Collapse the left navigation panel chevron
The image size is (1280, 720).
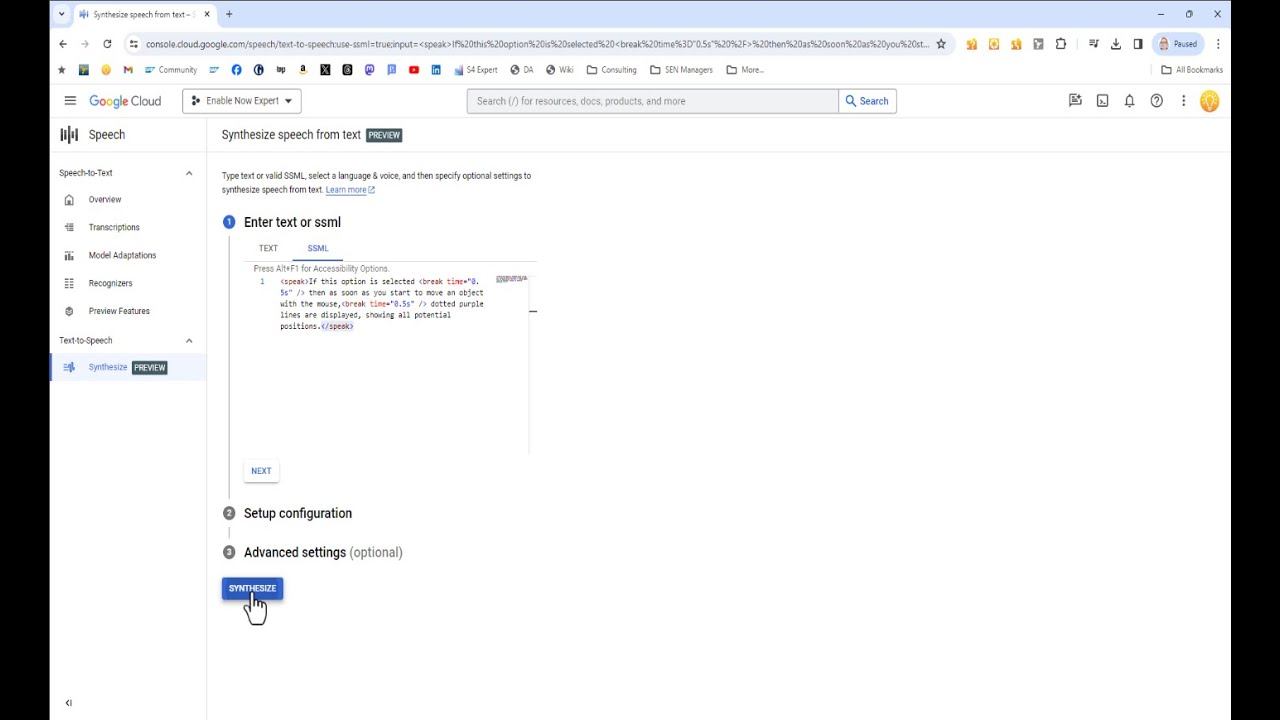69,703
